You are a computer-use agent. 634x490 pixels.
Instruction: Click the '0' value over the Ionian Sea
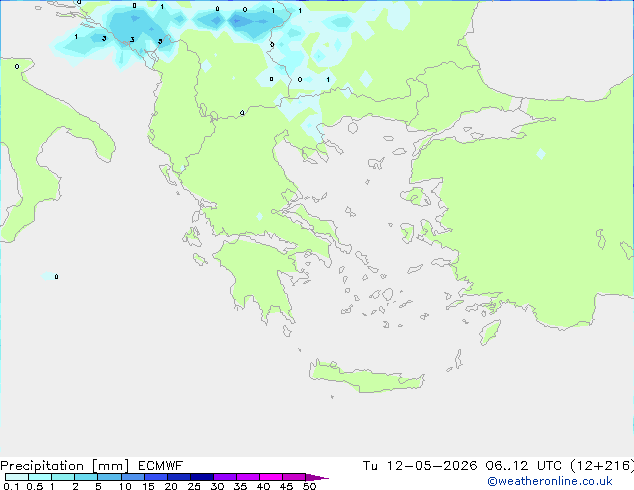coord(56,277)
